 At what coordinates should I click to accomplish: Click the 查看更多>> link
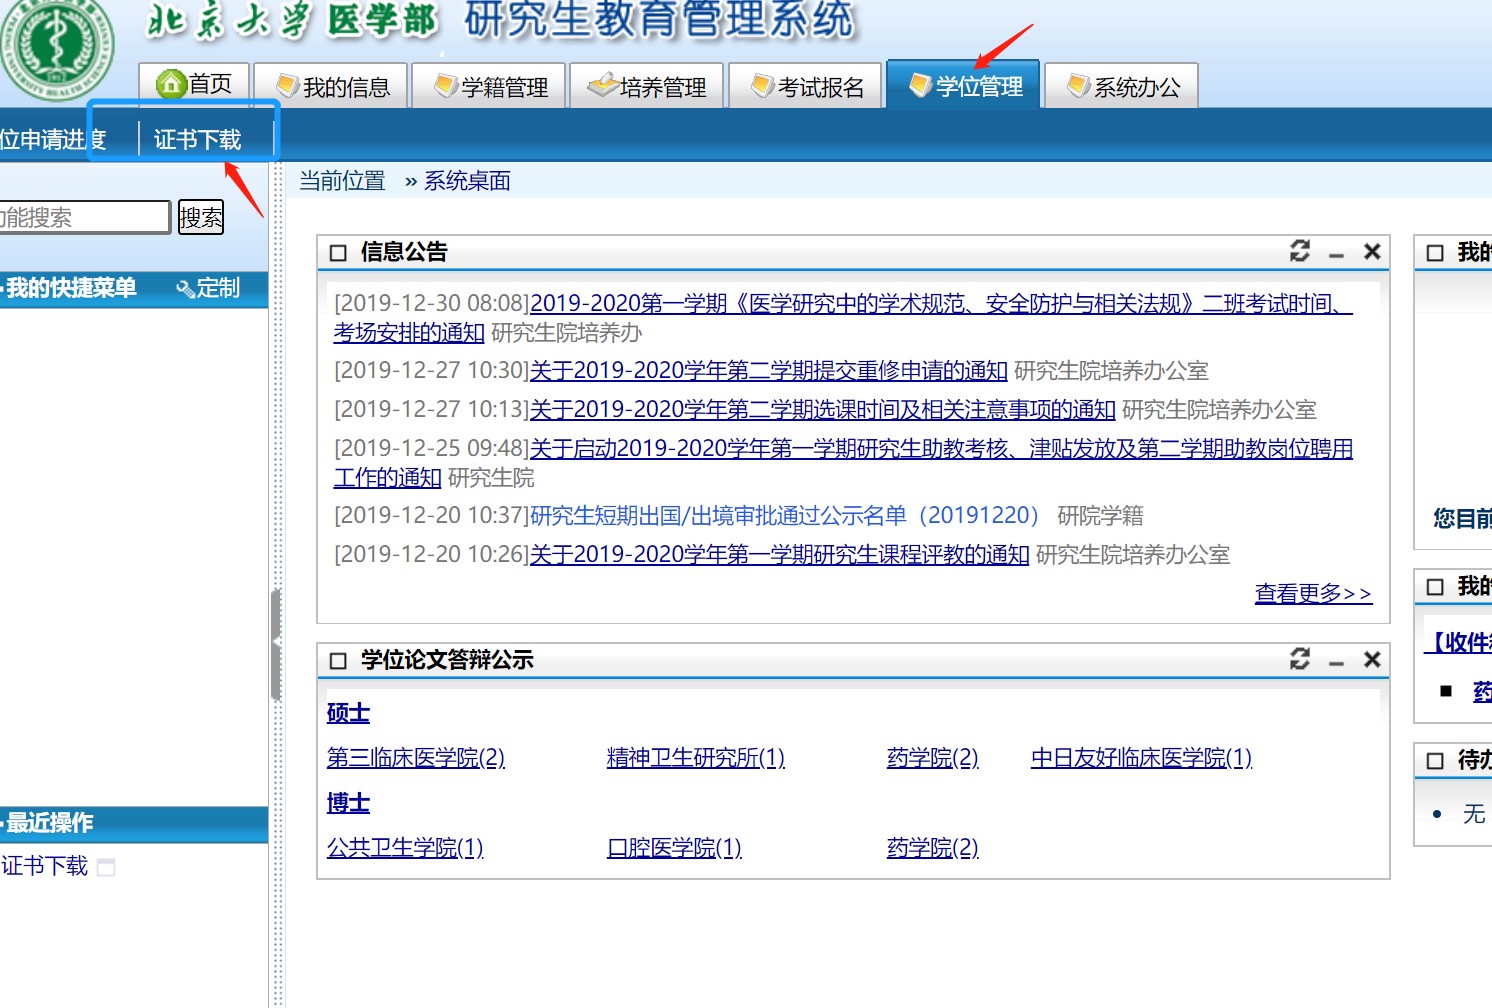coord(1313,594)
